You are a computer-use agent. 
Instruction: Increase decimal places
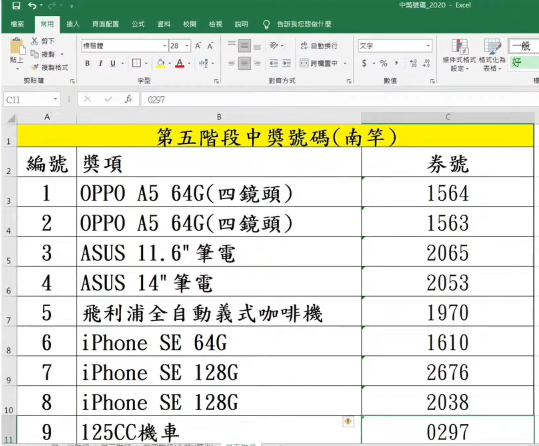pos(414,63)
